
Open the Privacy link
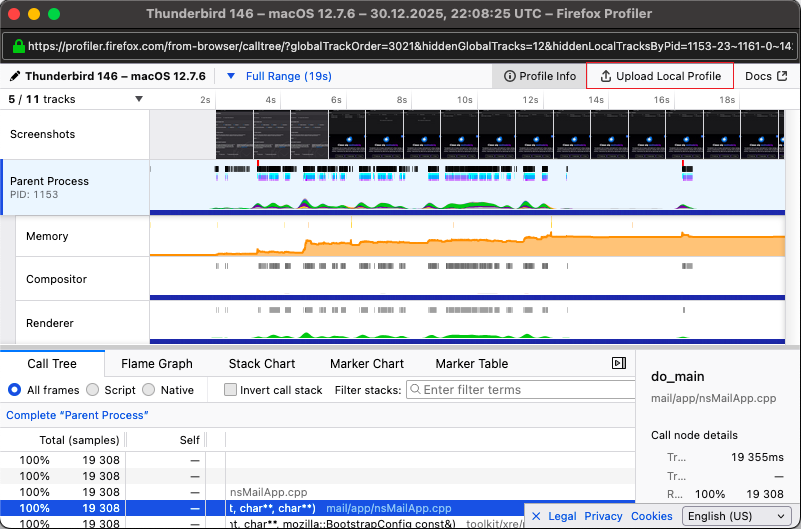pyautogui.click(x=603, y=516)
